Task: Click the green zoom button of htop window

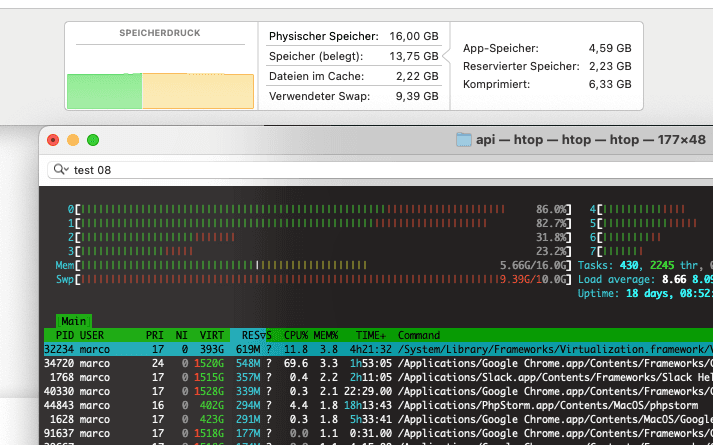Action: 93,140
